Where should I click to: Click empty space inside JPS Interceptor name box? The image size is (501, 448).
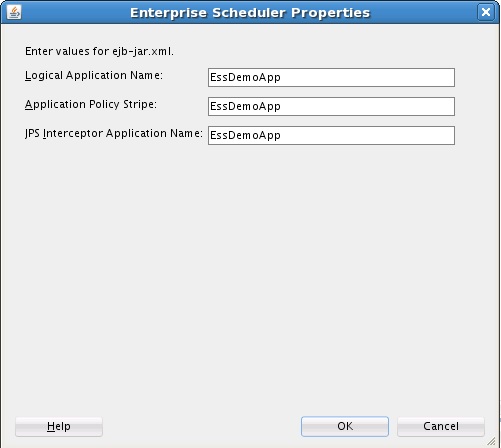coord(367,135)
